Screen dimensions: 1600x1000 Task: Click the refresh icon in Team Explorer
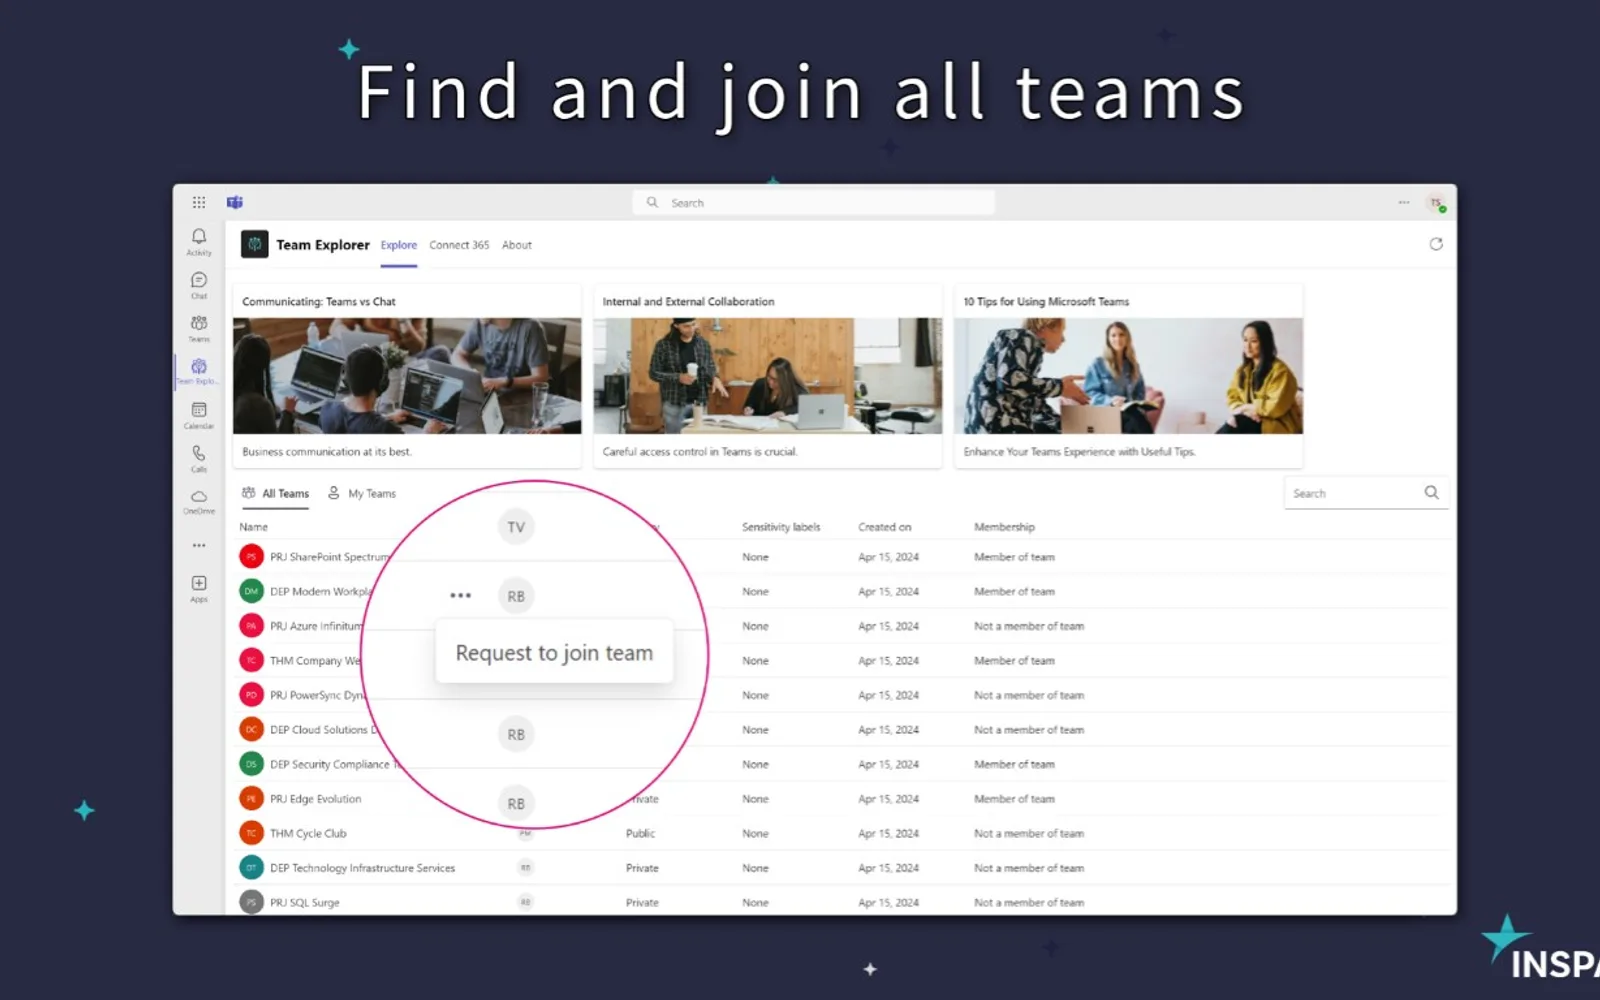[1436, 244]
